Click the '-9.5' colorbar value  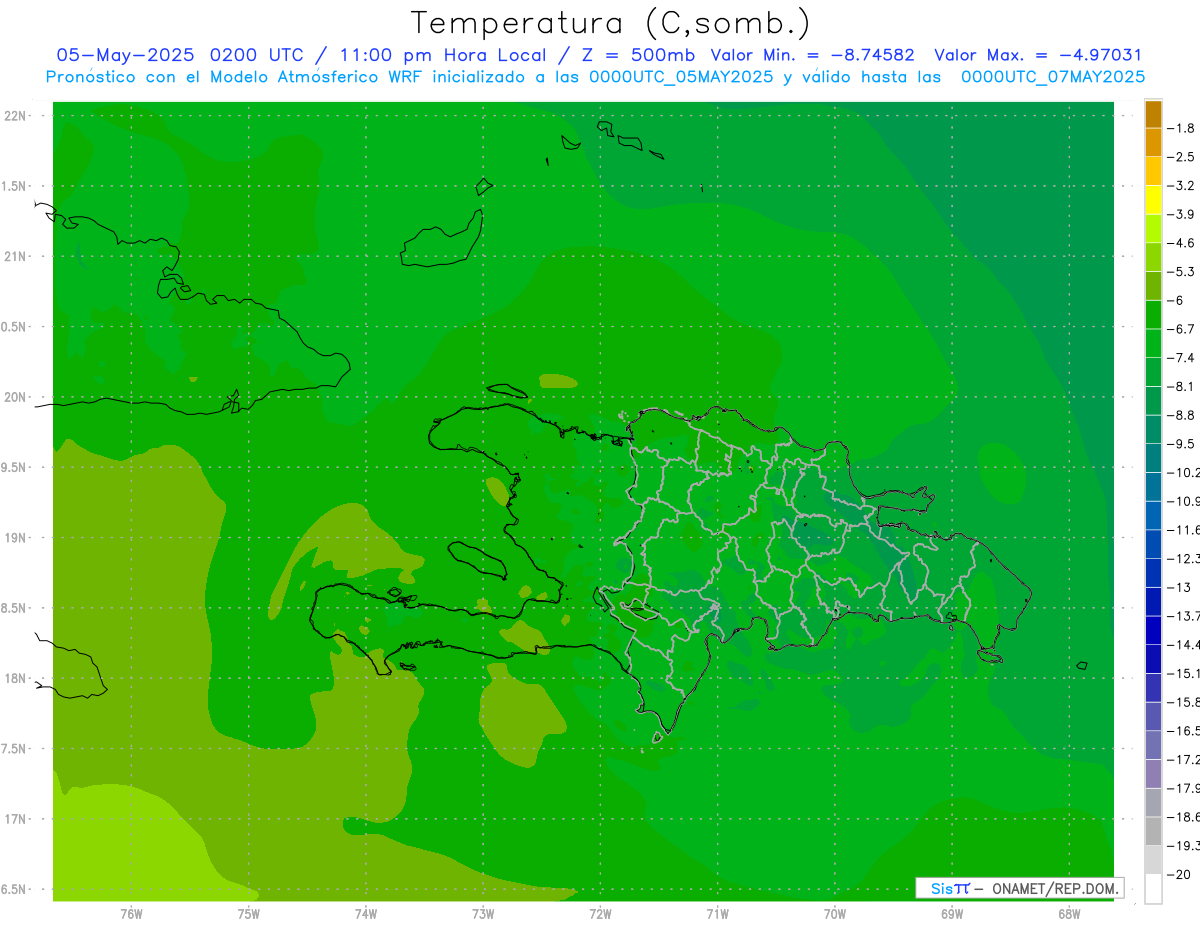point(1182,443)
